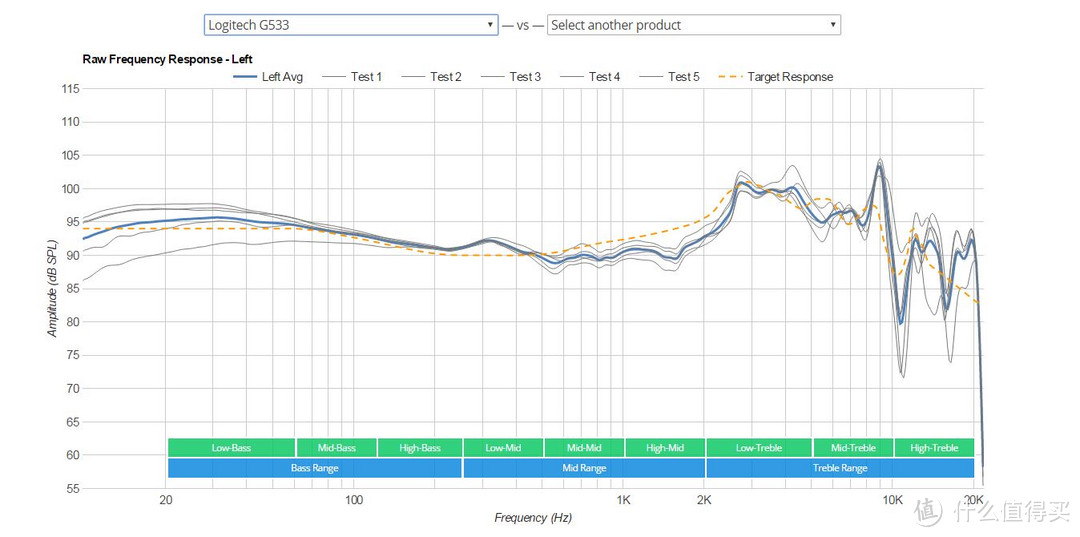Toggle the Left Avg legend series
The height and width of the screenshot is (537, 1080).
[x=271, y=77]
